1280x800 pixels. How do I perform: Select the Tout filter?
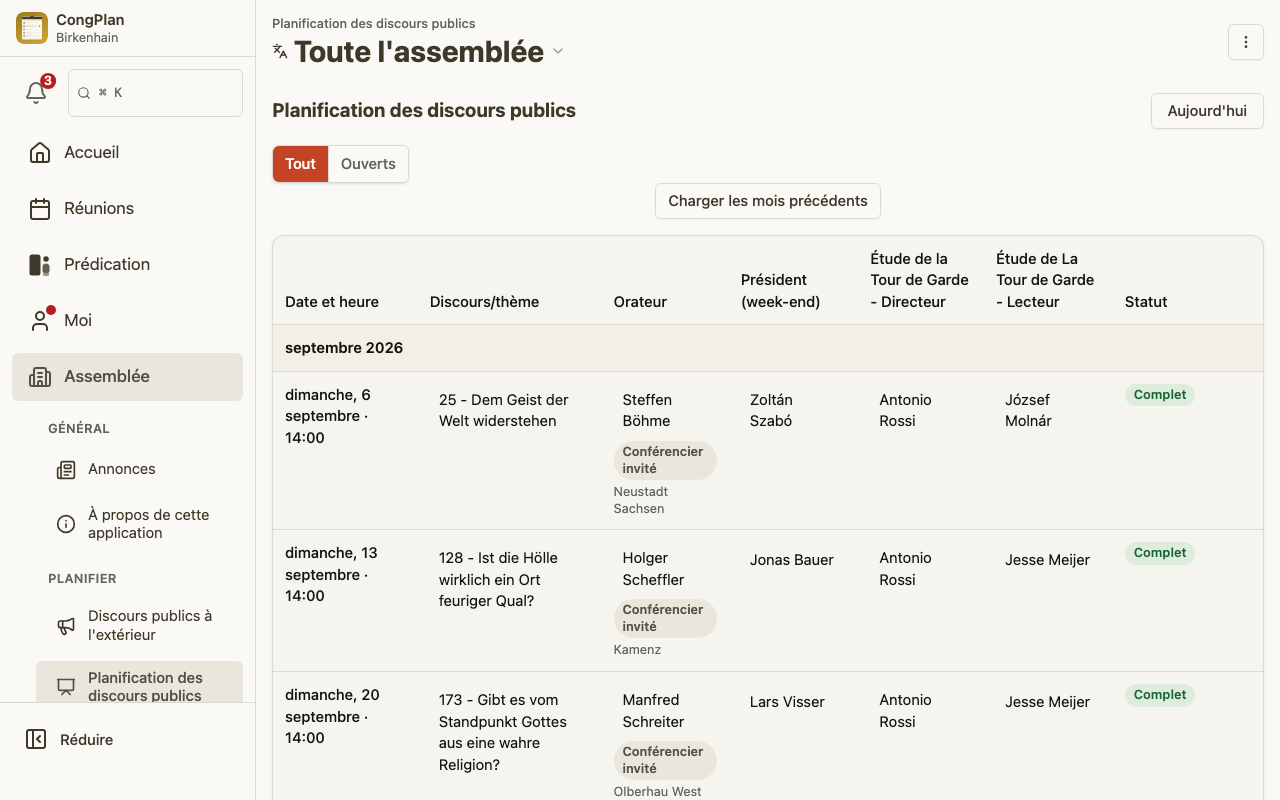point(300,164)
